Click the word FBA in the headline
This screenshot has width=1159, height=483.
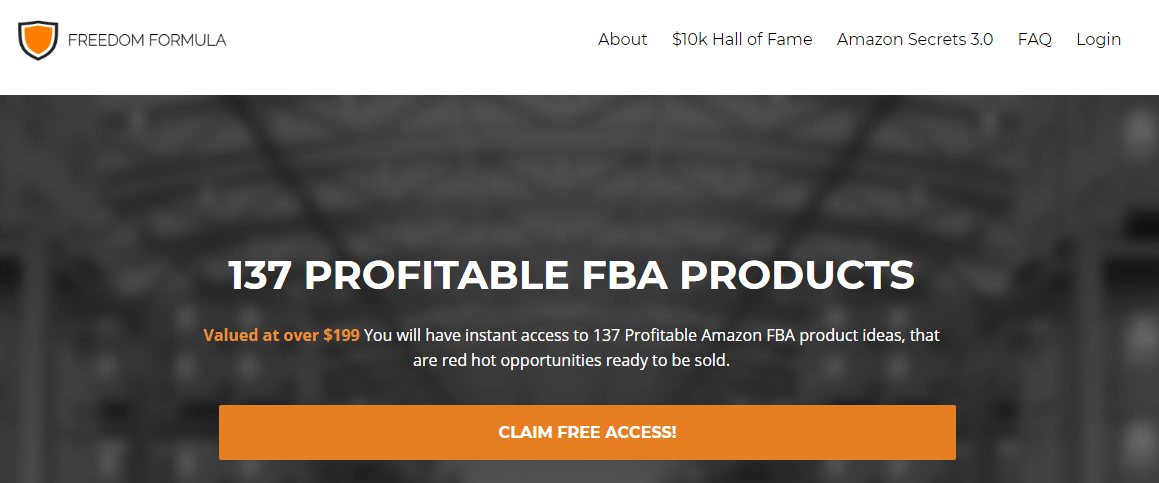point(624,275)
